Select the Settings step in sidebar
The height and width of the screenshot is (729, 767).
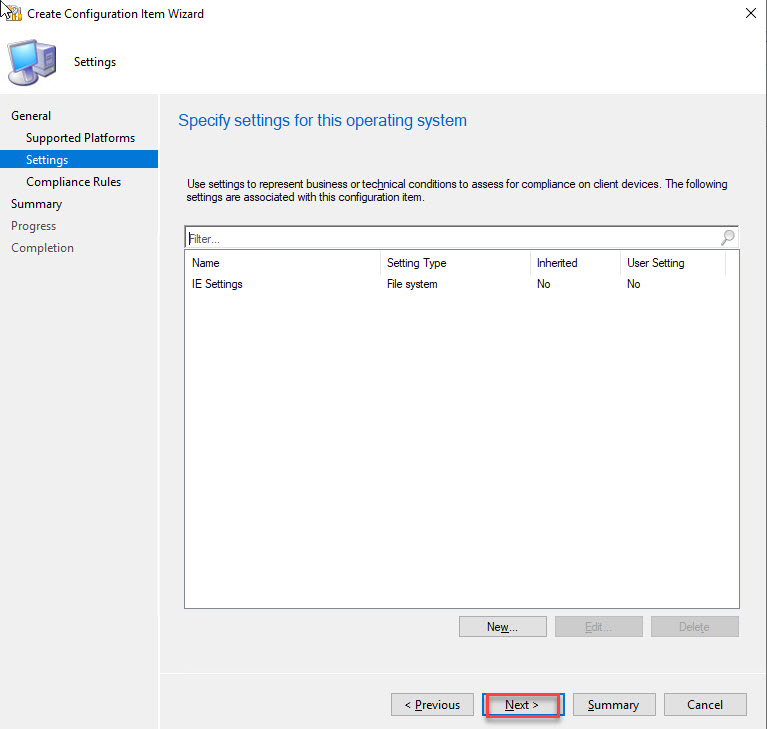coord(47,160)
